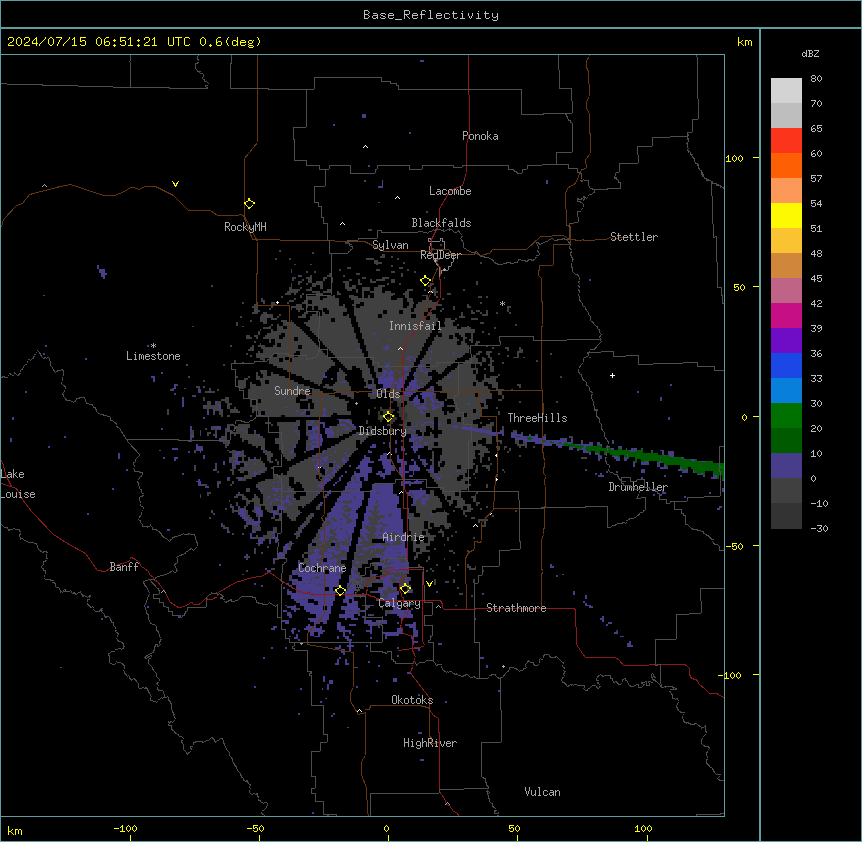
Task: Click the Airdrie city label
Action: tap(404, 537)
